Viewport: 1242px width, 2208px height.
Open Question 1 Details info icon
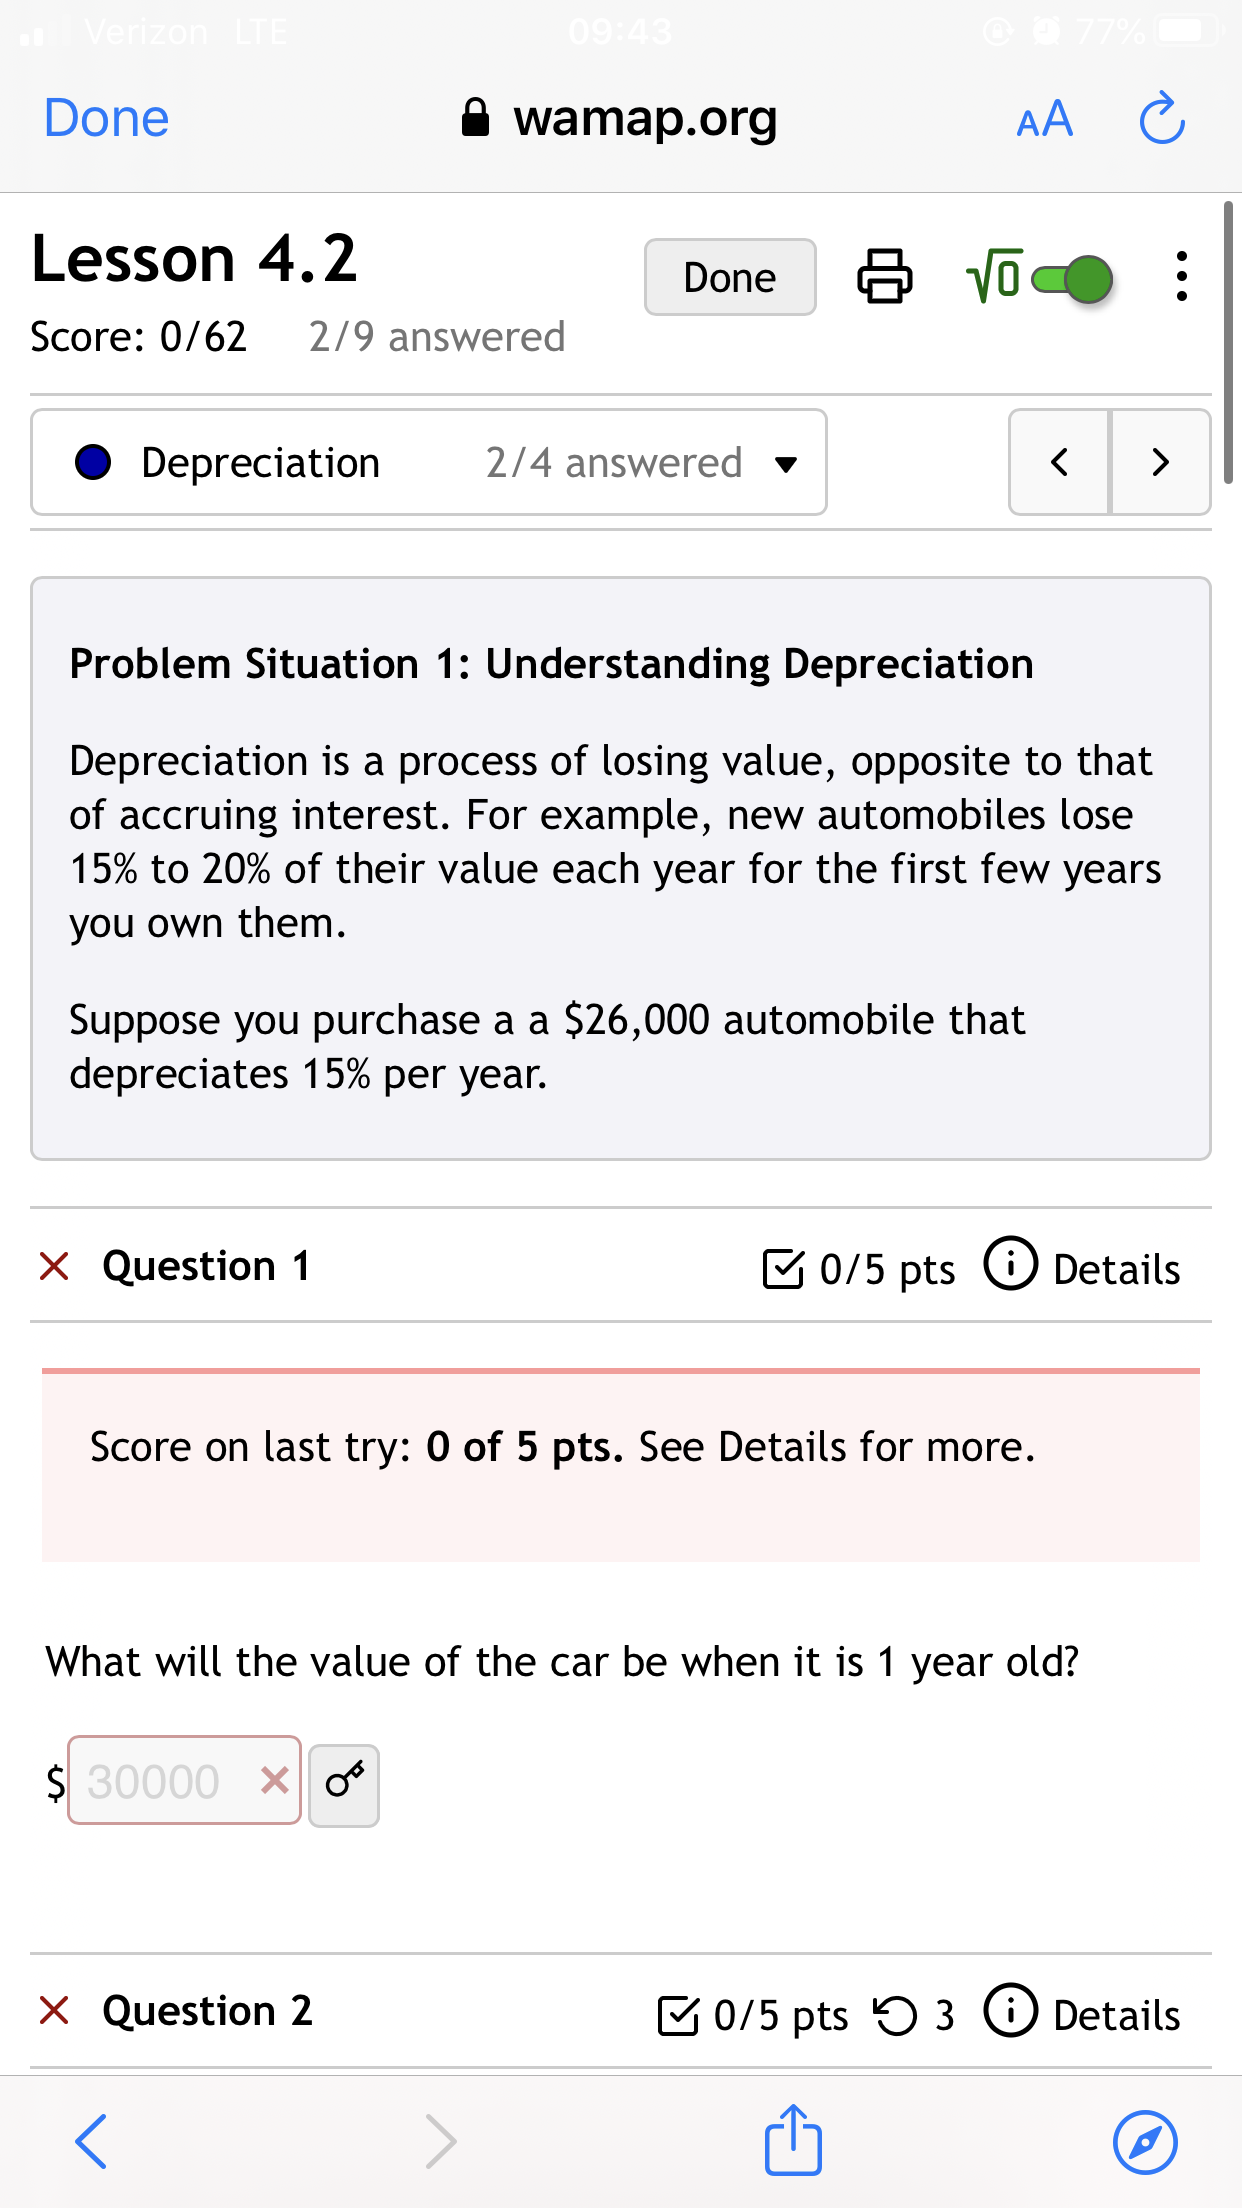(1011, 1264)
